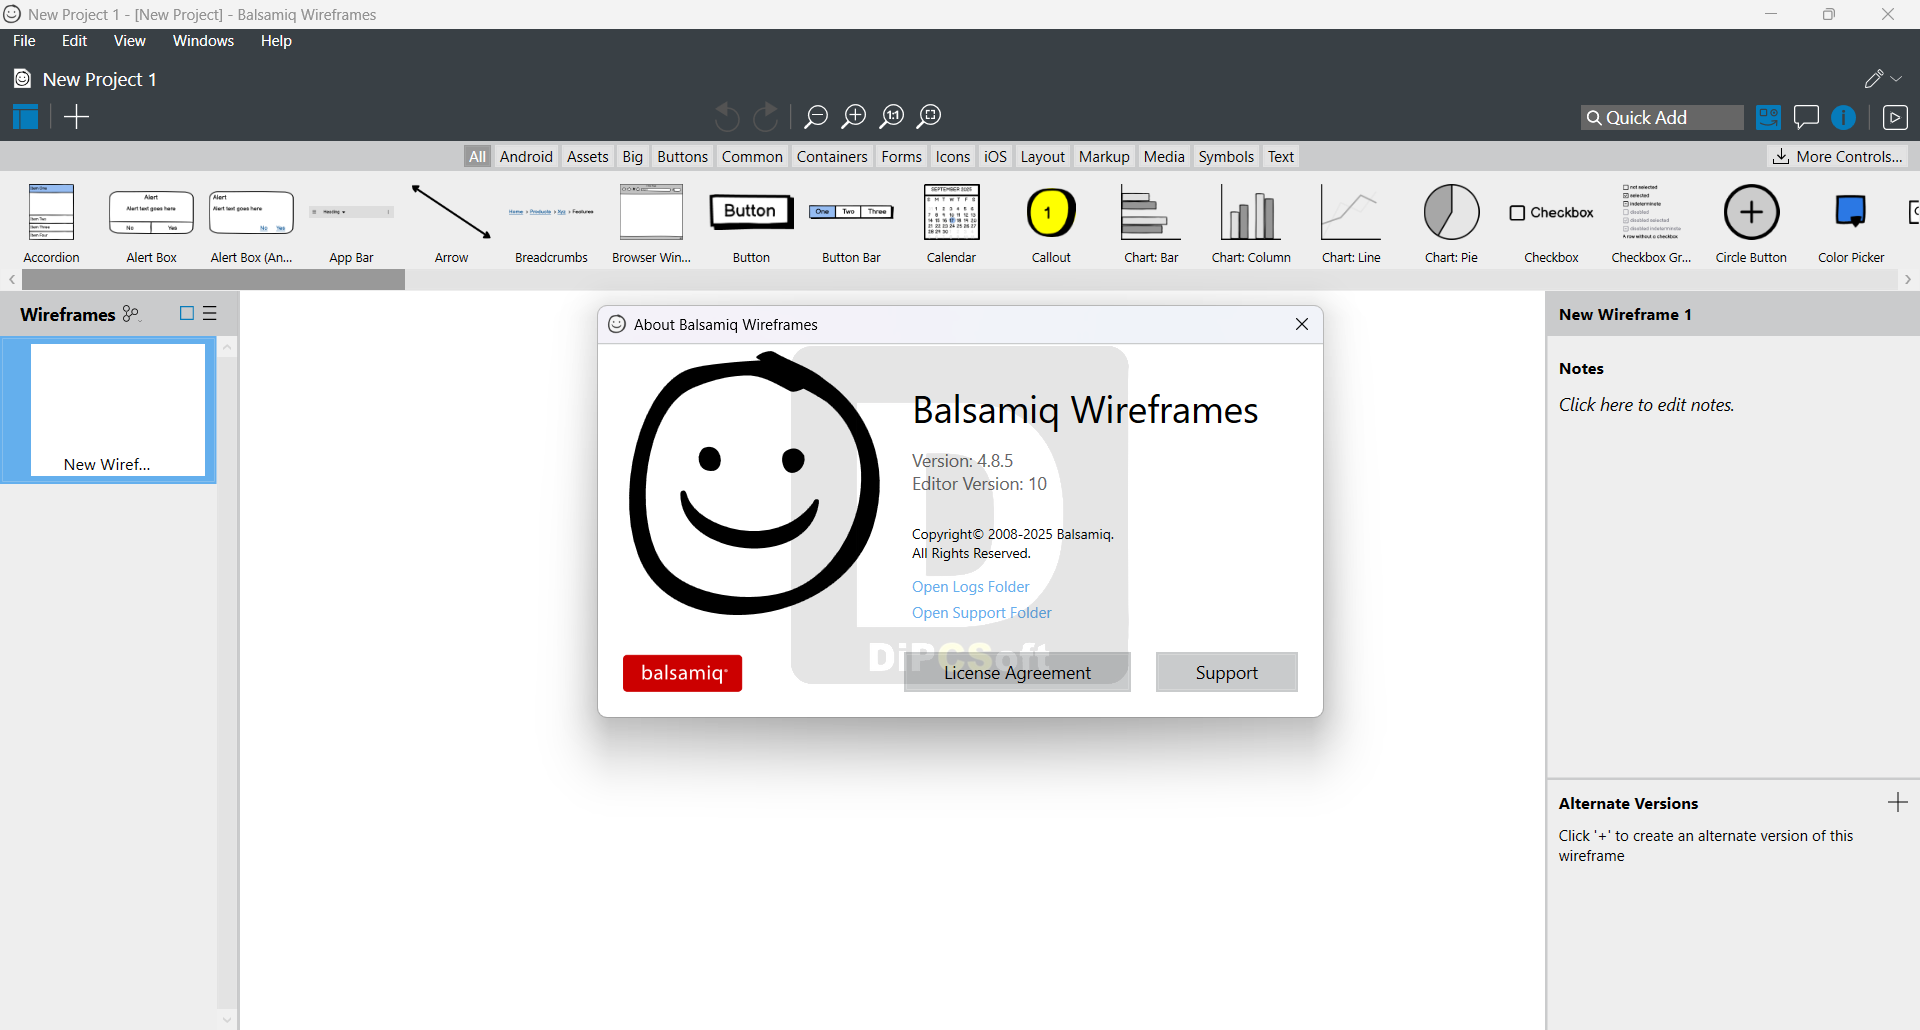
Task: Click the Support button
Action: pos(1226,673)
